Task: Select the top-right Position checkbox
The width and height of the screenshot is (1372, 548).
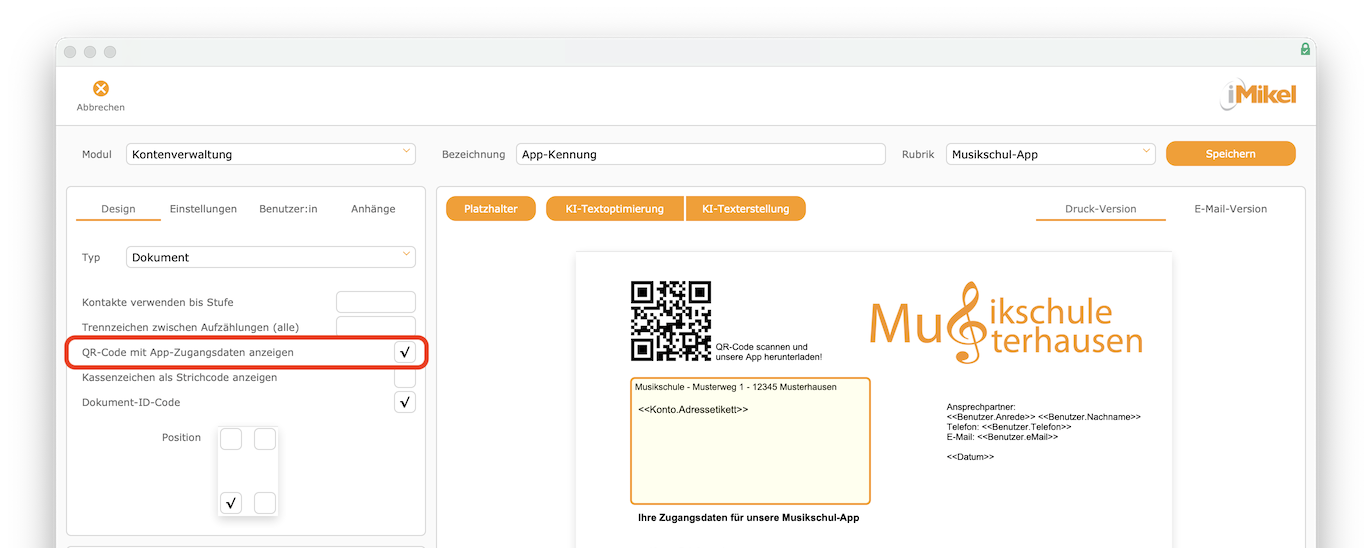Action: point(265,439)
